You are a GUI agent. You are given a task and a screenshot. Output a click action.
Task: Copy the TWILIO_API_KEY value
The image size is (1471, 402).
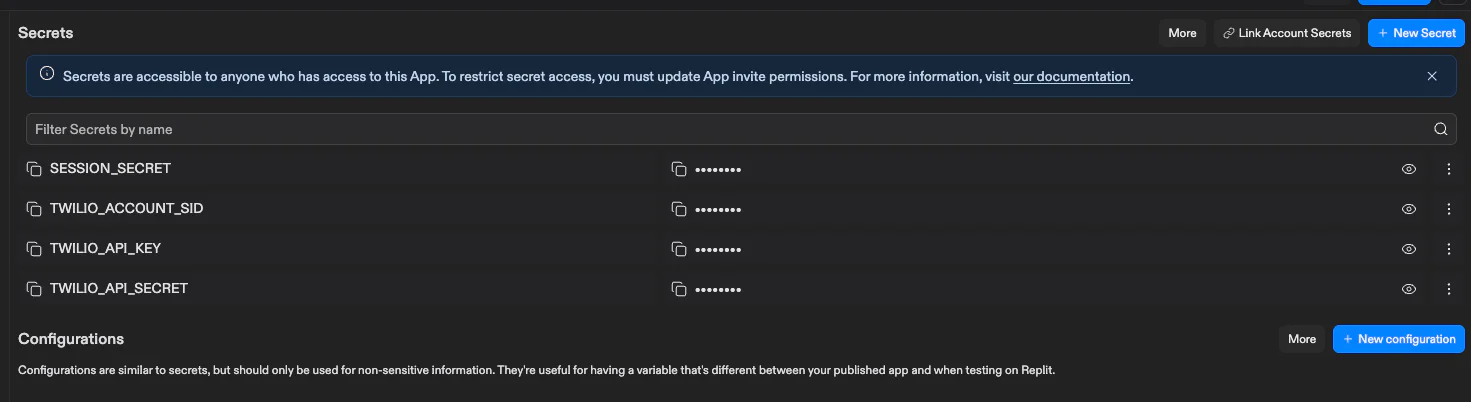[x=679, y=249]
